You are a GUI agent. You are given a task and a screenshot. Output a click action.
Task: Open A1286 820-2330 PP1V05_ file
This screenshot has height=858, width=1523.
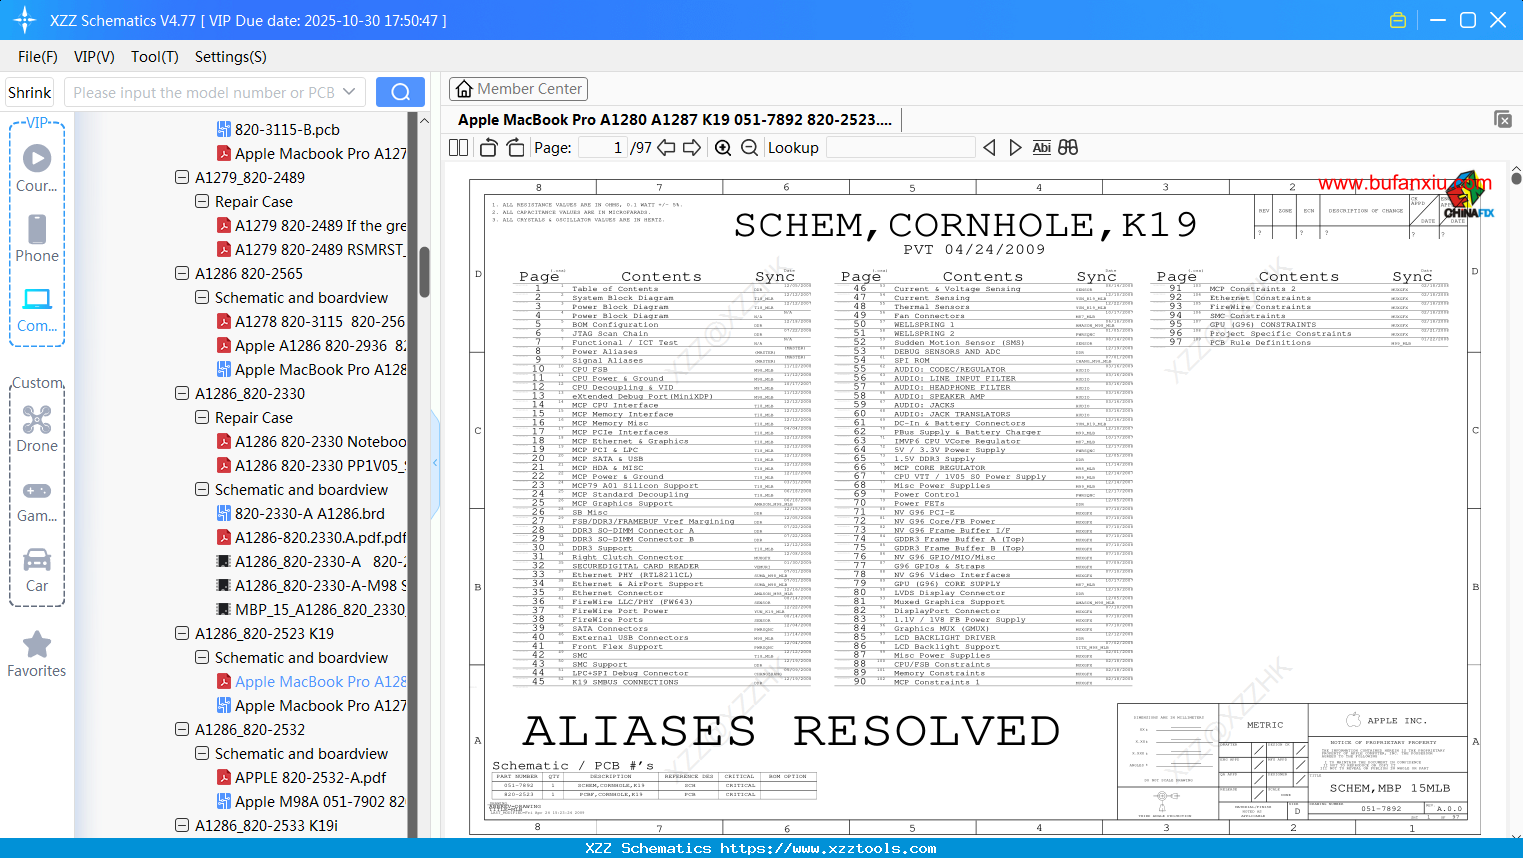click(320, 465)
